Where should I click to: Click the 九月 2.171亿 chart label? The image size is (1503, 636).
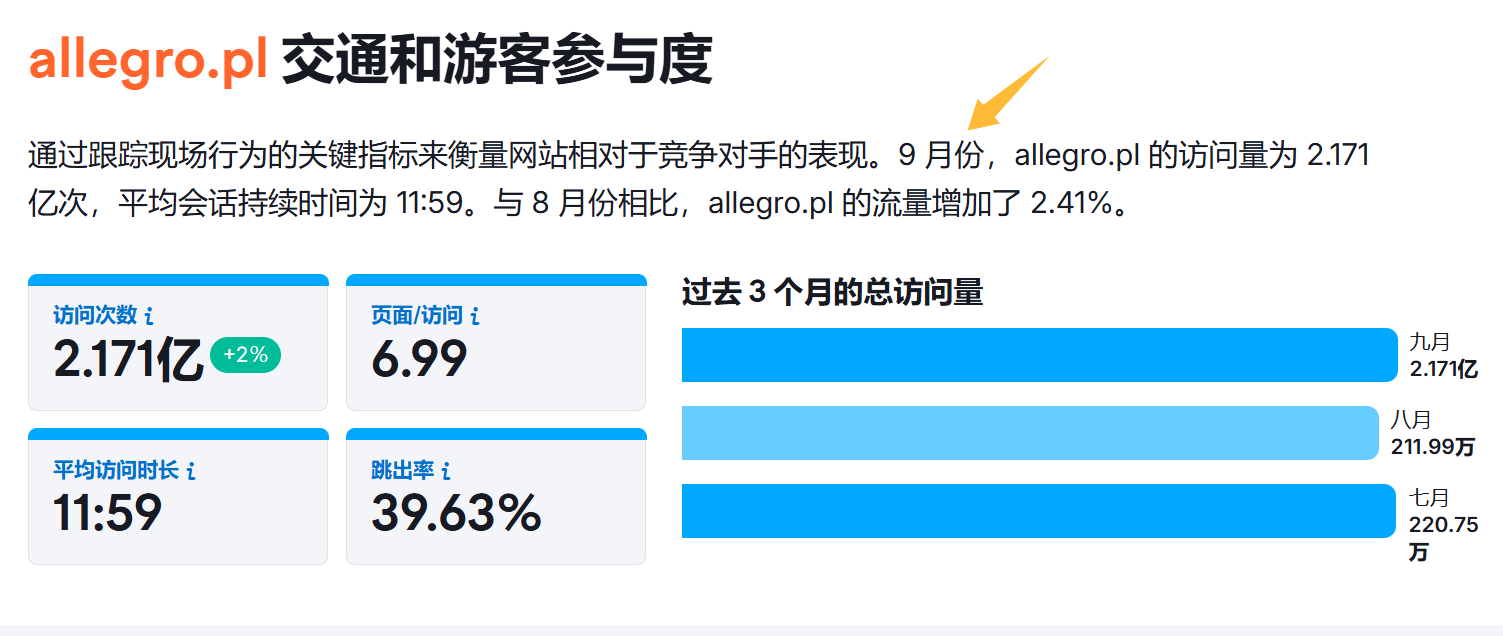pos(1444,355)
